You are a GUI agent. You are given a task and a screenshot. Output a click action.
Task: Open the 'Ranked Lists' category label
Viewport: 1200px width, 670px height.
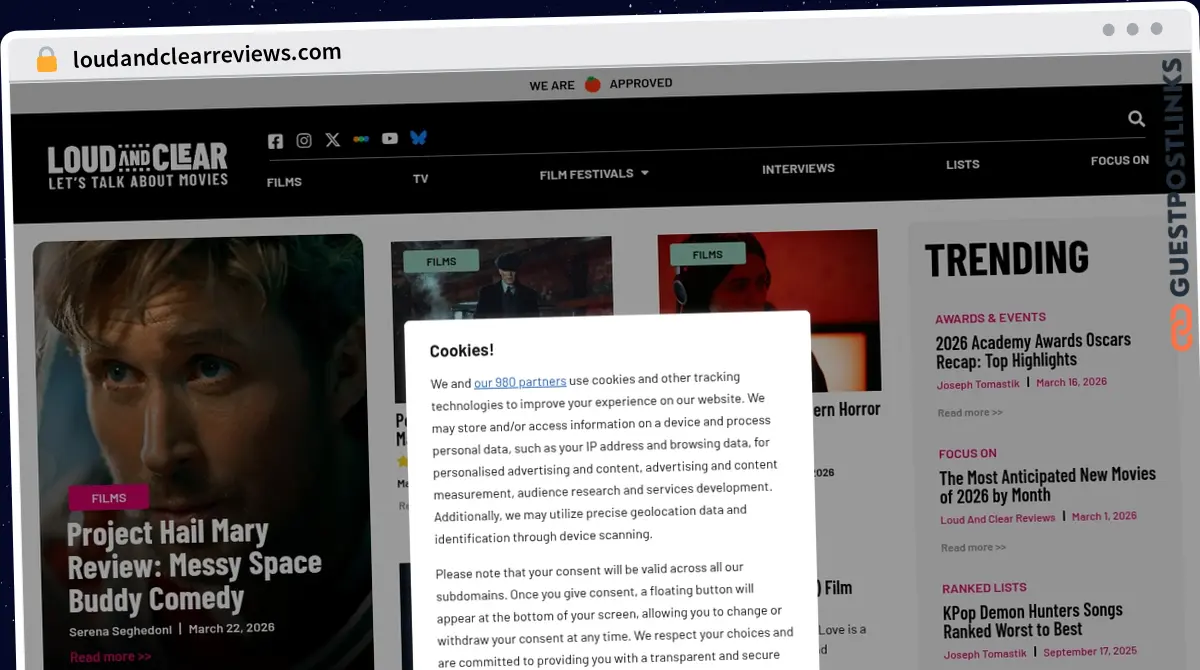pyautogui.click(x=984, y=588)
